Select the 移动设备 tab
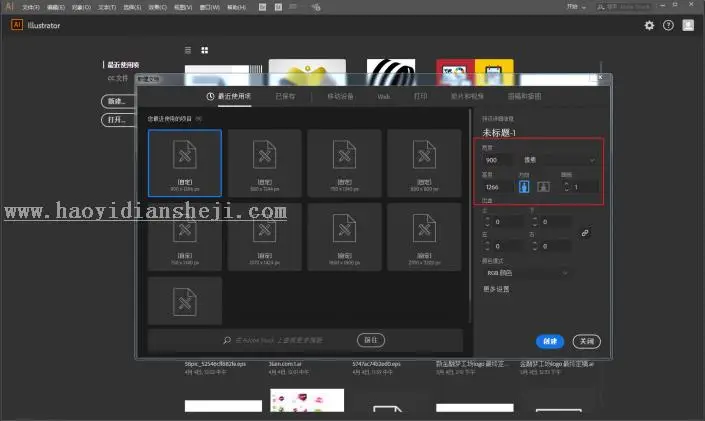 [x=340, y=96]
